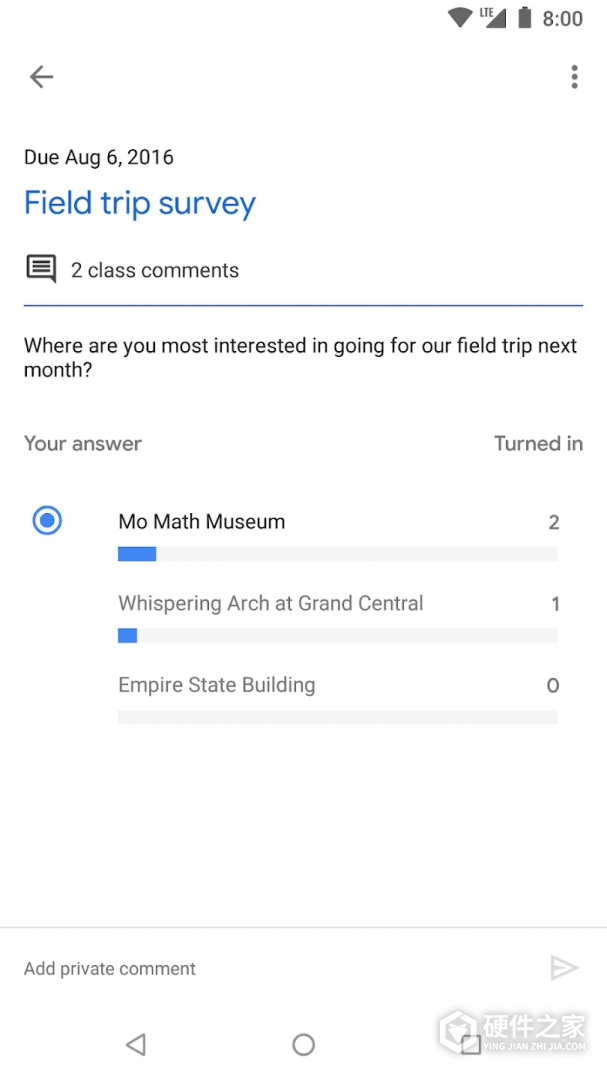Tap the back arrow to leave the survey
The image size is (607, 1080).
41,77
